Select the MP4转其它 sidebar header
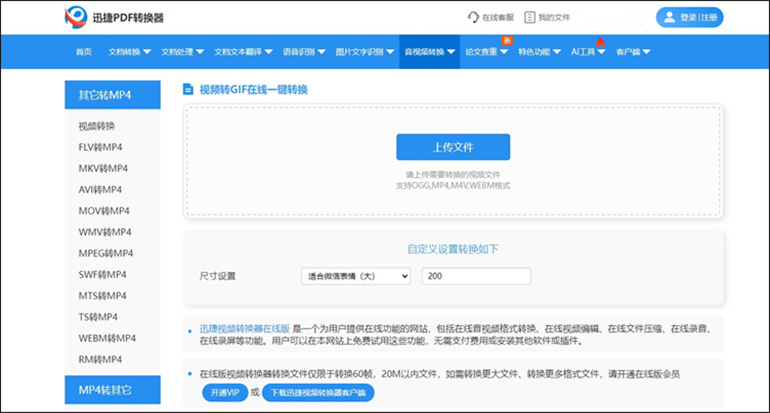Viewport: 770px width, 413px height. click(x=112, y=390)
